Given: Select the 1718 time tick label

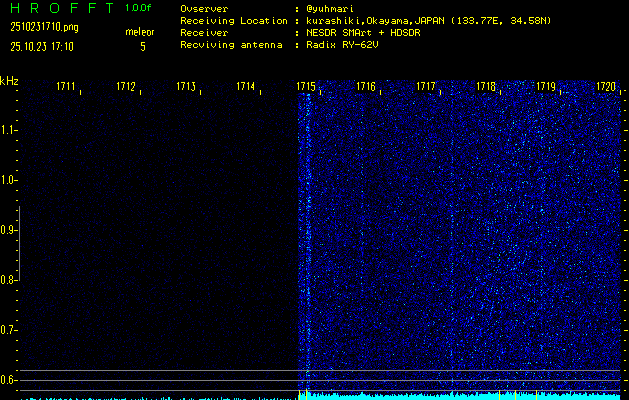Looking at the screenshot, I should coord(486,87).
